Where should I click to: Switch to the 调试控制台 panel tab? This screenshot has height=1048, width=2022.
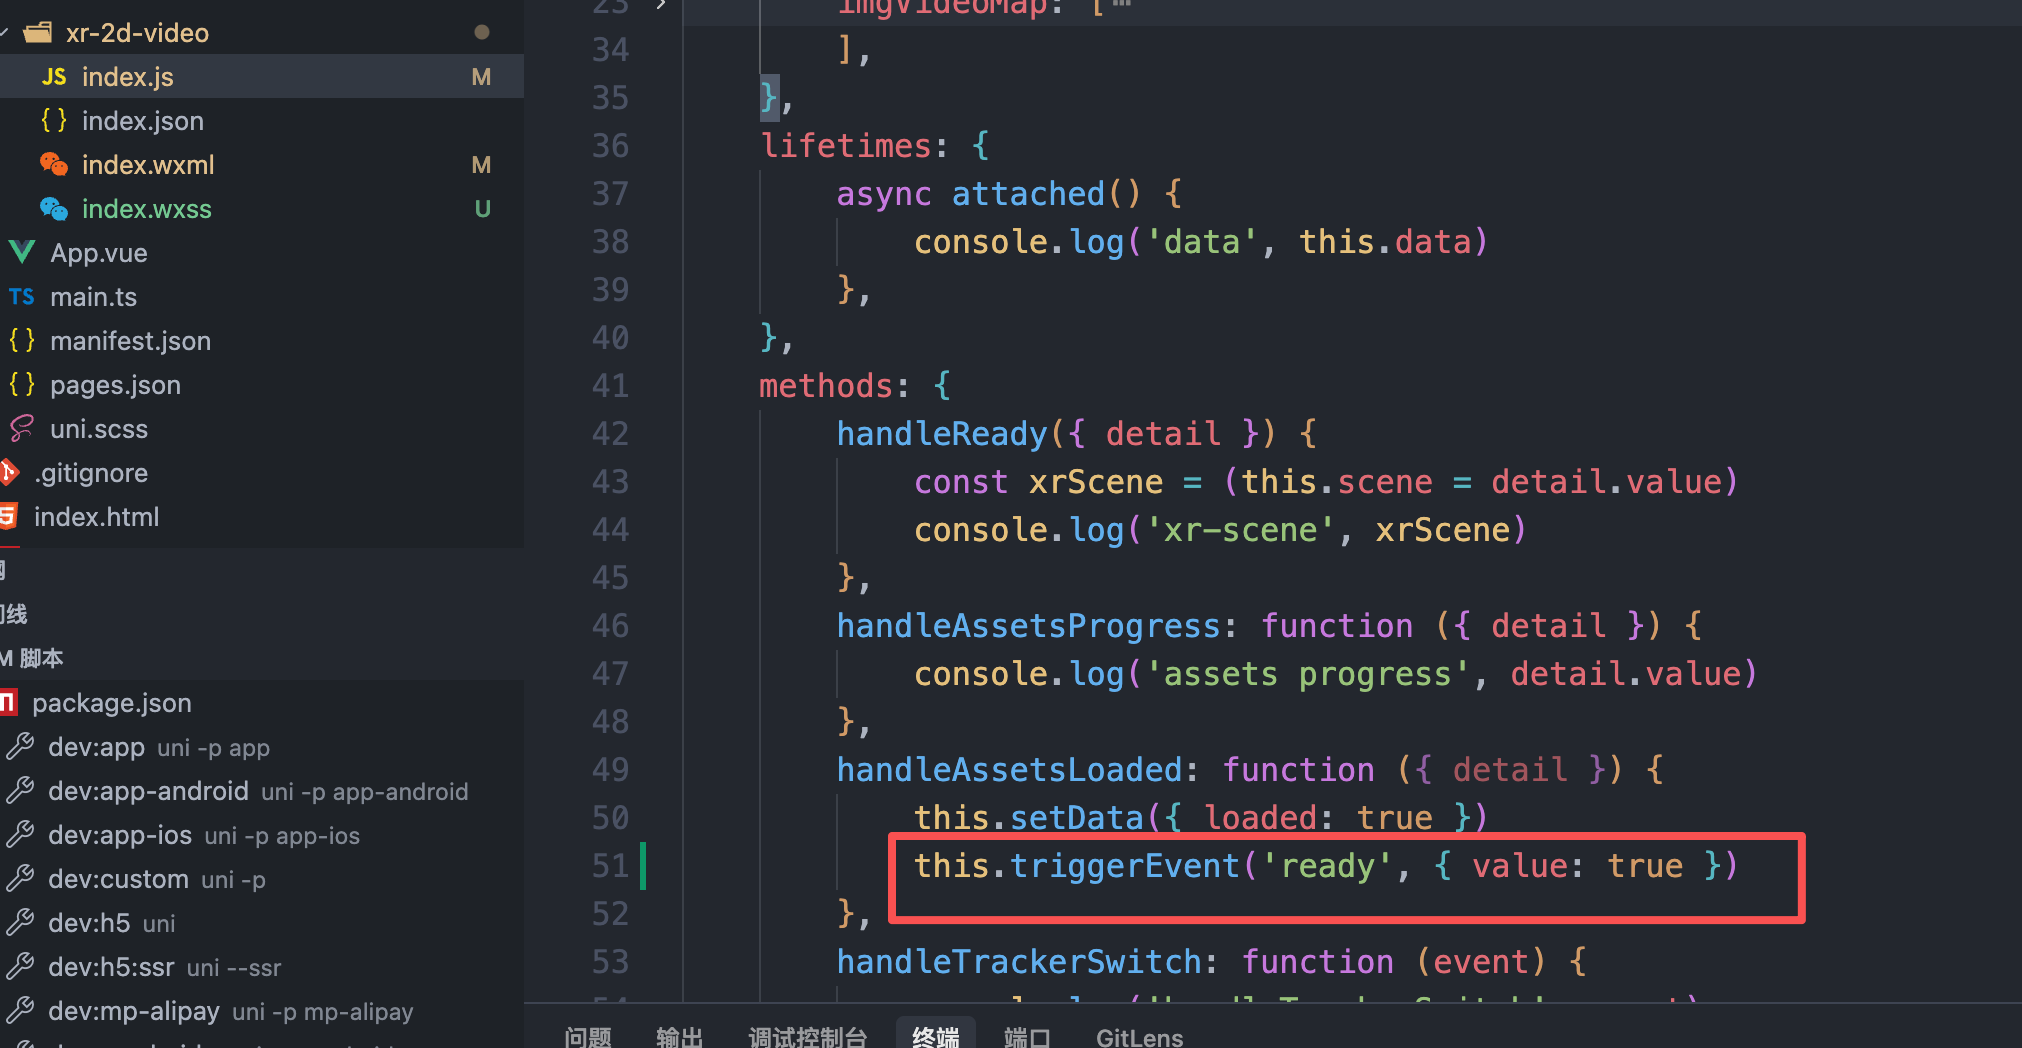coord(808,1037)
